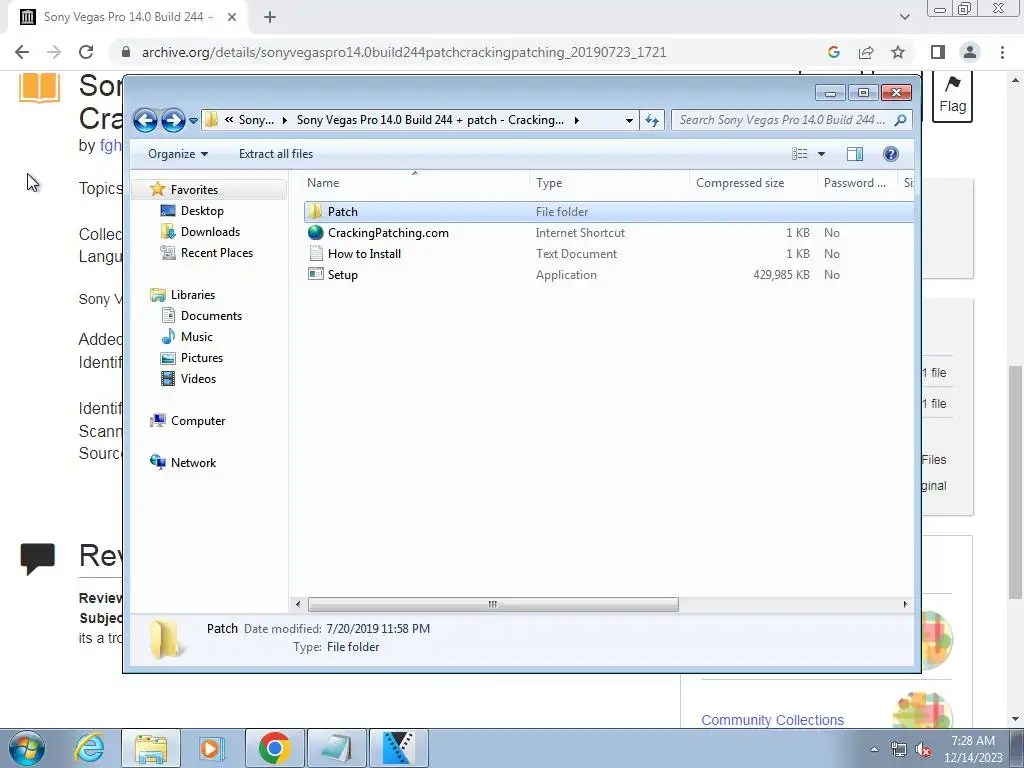Screen dimensions: 1024x768
Task: Select Network in the navigation pane
Action: pyautogui.click(x=193, y=462)
